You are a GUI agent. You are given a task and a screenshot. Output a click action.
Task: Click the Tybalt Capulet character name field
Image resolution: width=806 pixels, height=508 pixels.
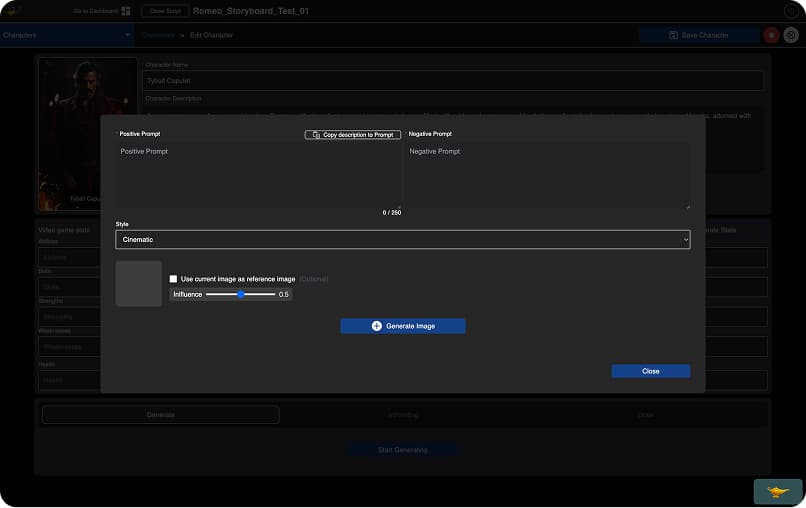pyautogui.click(x=452, y=81)
